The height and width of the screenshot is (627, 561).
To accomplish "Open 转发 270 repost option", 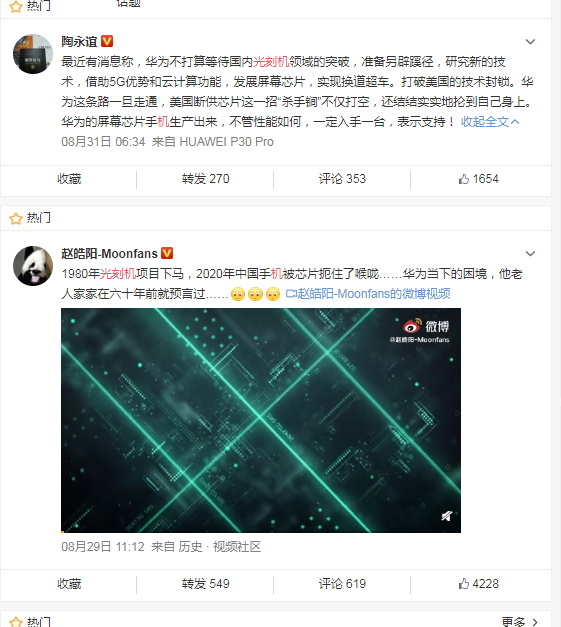I will [x=206, y=179].
